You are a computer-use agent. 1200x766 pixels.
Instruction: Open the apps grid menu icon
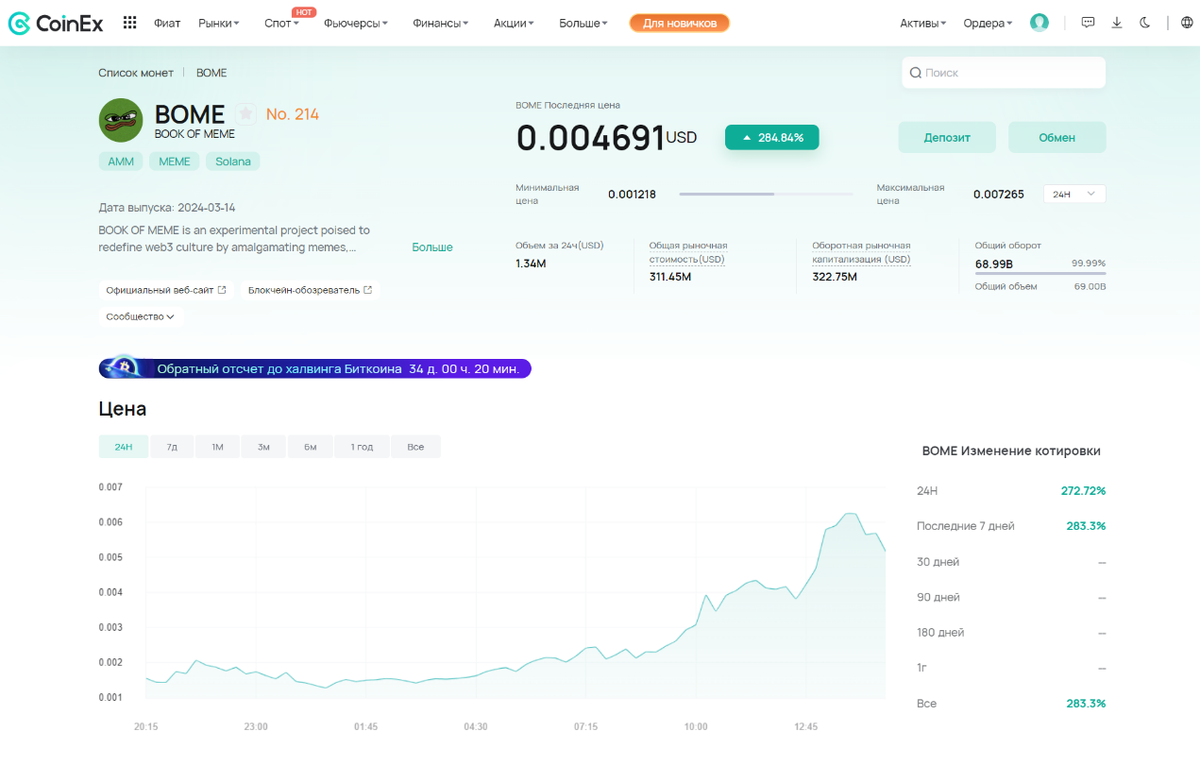click(130, 23)
